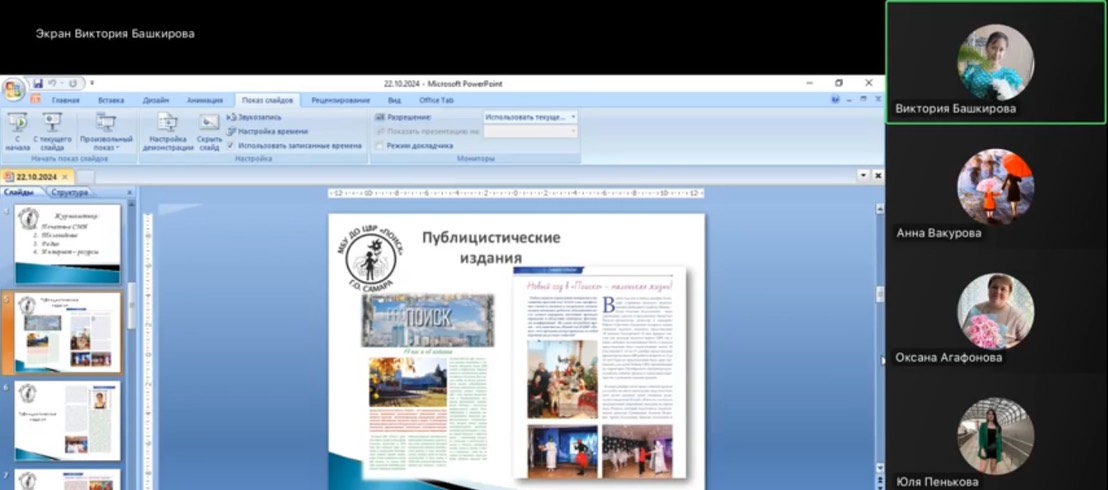Open the 'Дизайн' ribbon tab

(x=155, y=100)
